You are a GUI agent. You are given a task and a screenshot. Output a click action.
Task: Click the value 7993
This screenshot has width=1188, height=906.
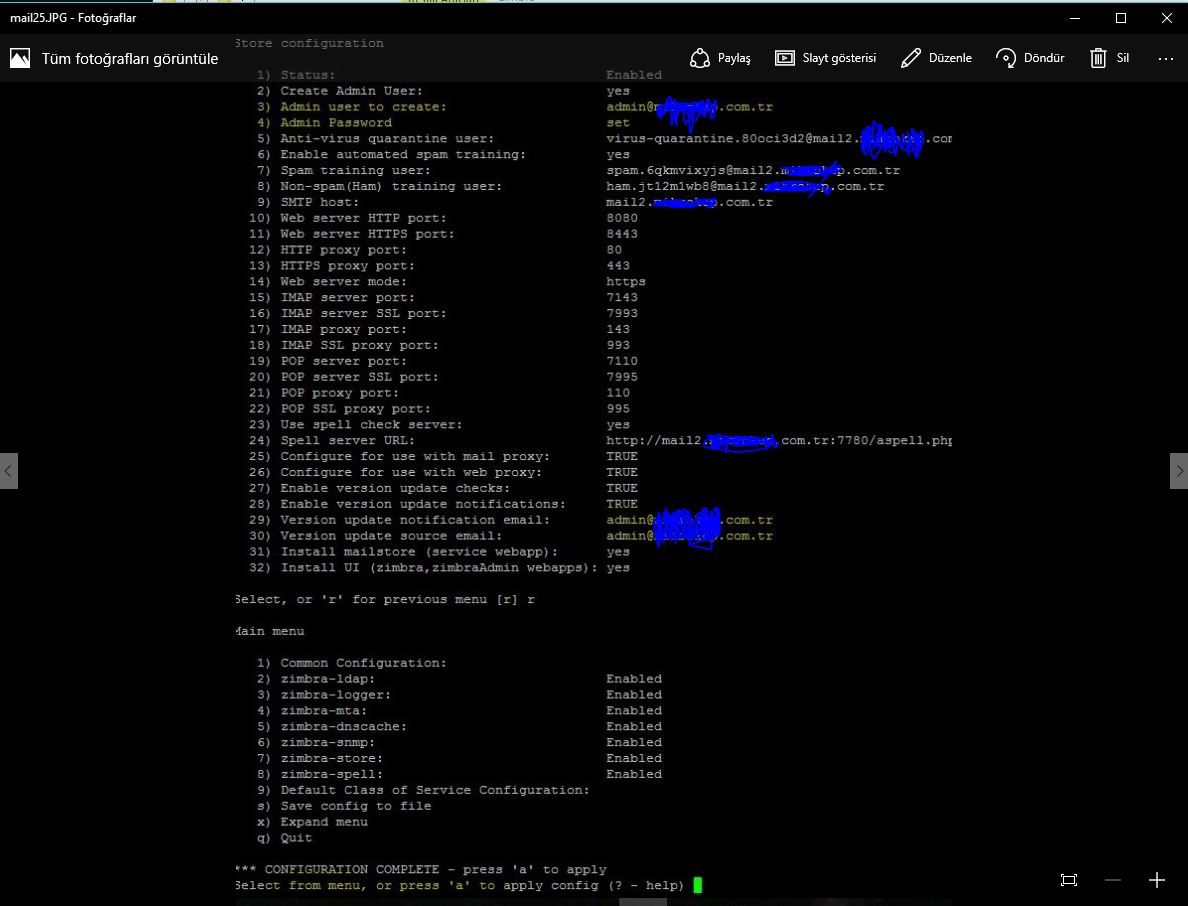pos(622,314)
